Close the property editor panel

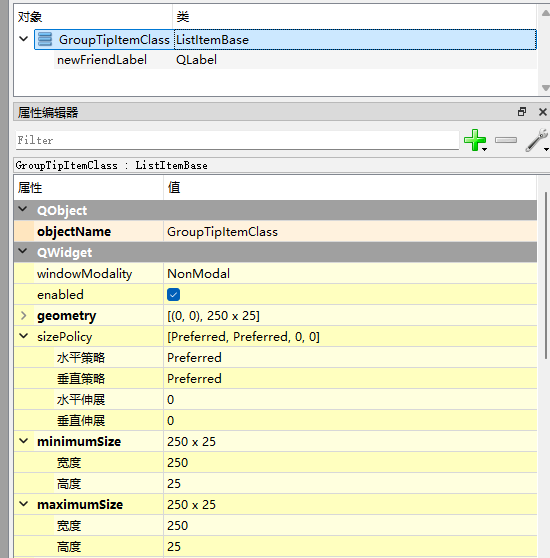point(543,112)
